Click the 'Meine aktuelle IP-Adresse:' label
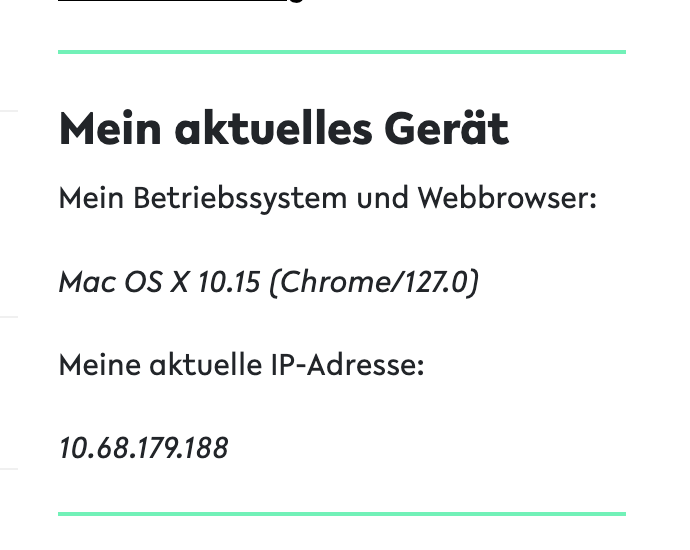 click(x=241, y=365)
